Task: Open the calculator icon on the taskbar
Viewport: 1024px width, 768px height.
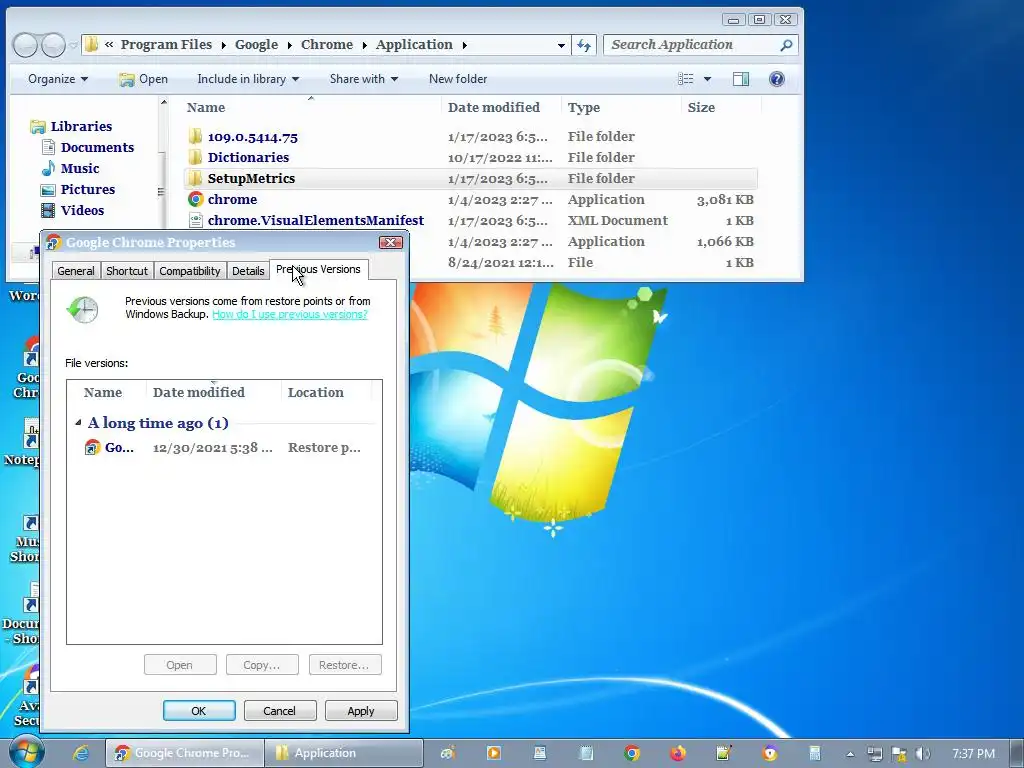Action: tap(815, 753)
